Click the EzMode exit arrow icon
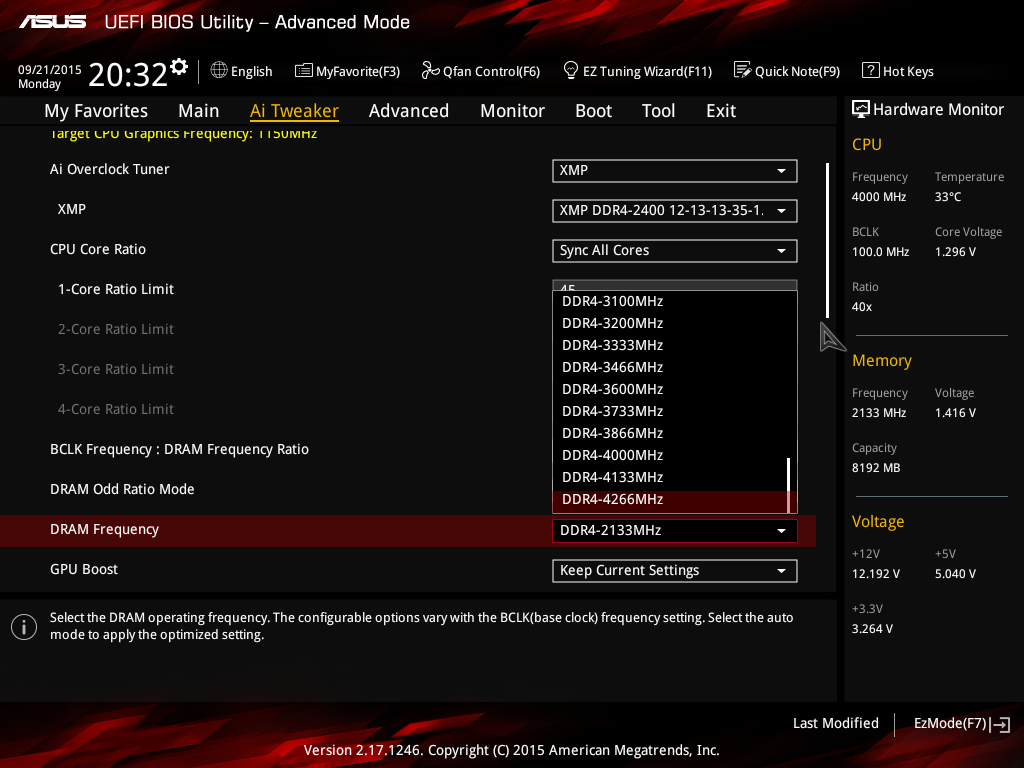This screenshot has width=1024, height=768. (1000, 724)
